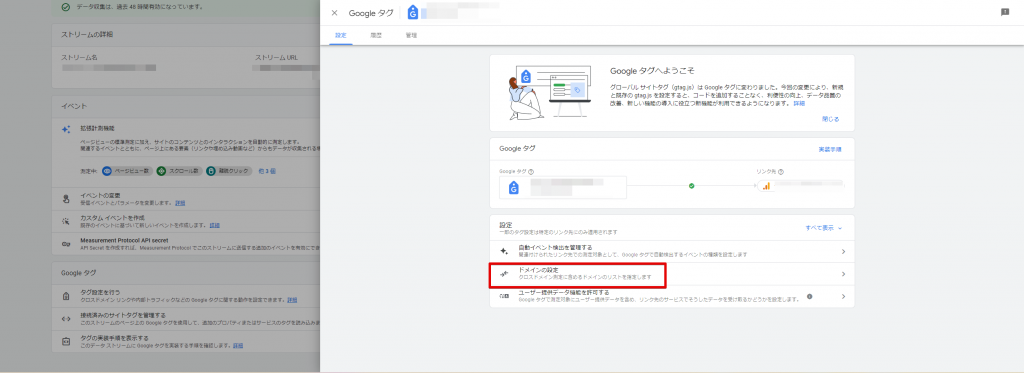
Task: Click help icon next to リンク先 label
Action: (x=781, y=172)
